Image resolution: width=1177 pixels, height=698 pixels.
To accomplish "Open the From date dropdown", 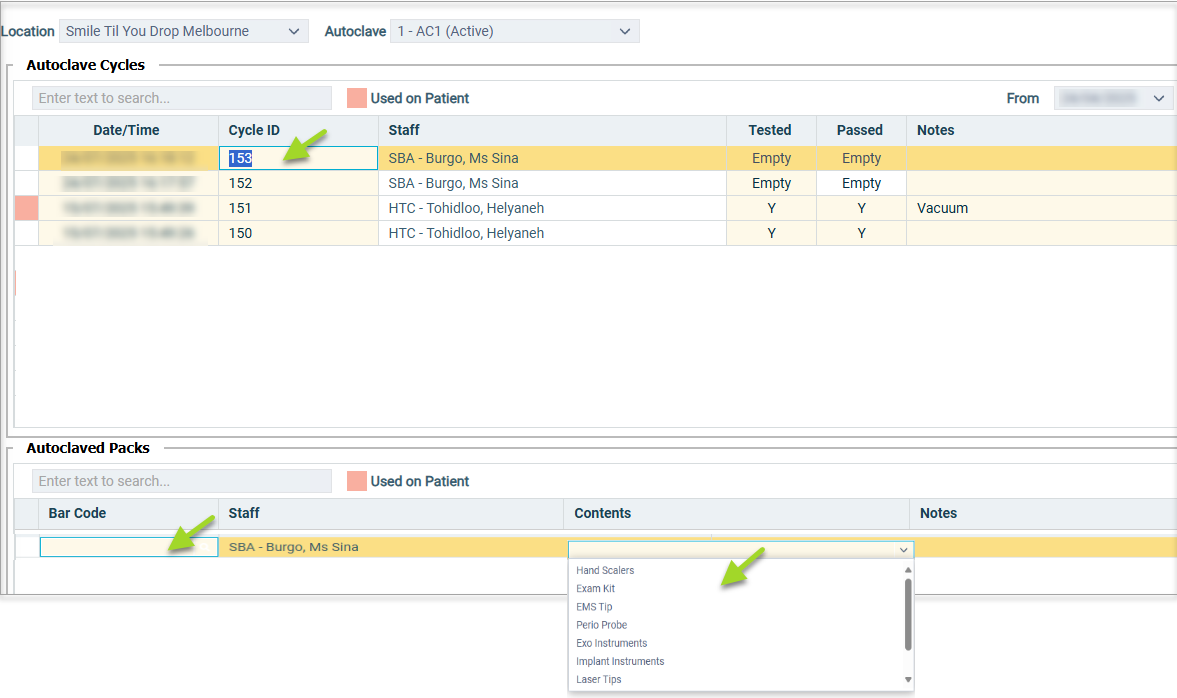I will pos(1113,98).
